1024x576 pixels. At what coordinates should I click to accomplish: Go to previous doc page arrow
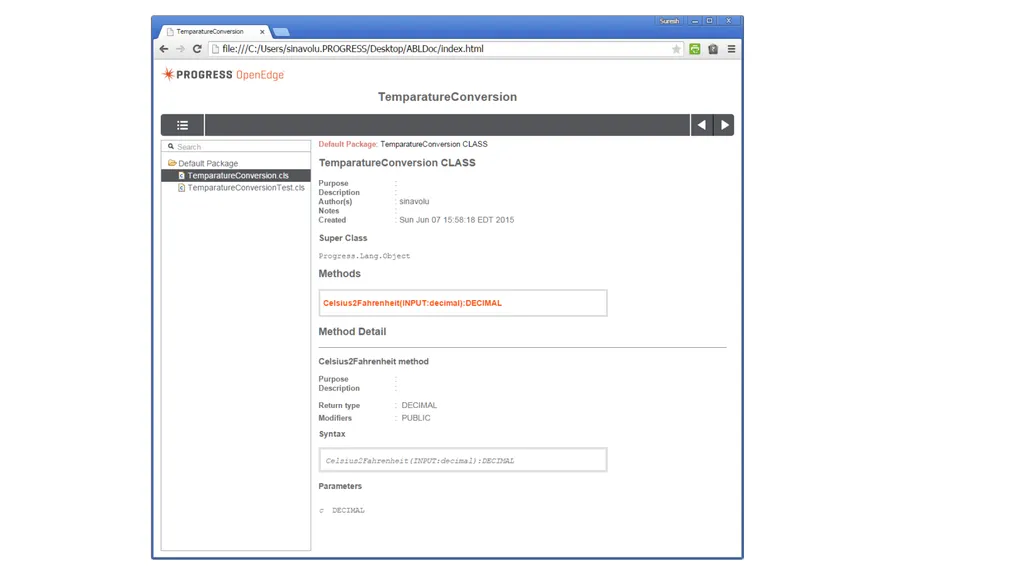point(701,125)
